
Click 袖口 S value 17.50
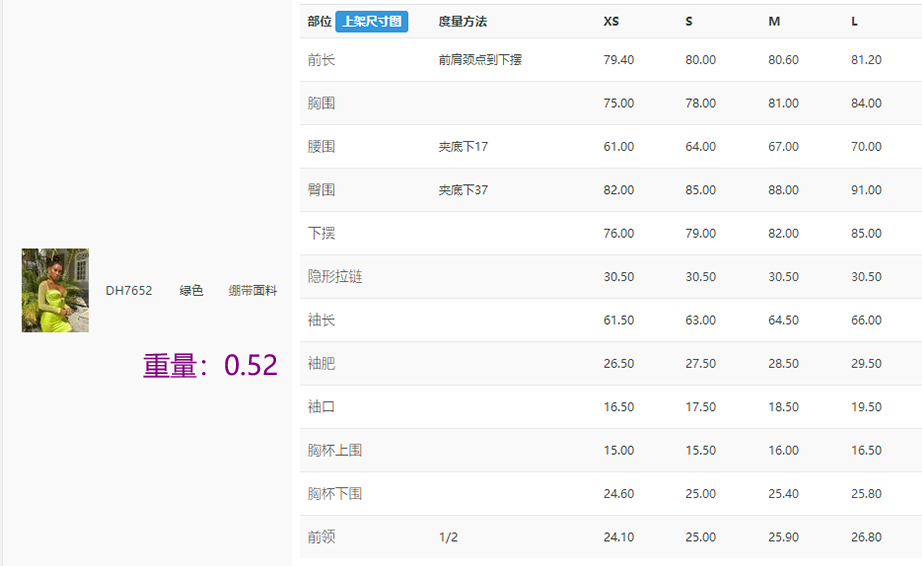click(x=700, y=407)
